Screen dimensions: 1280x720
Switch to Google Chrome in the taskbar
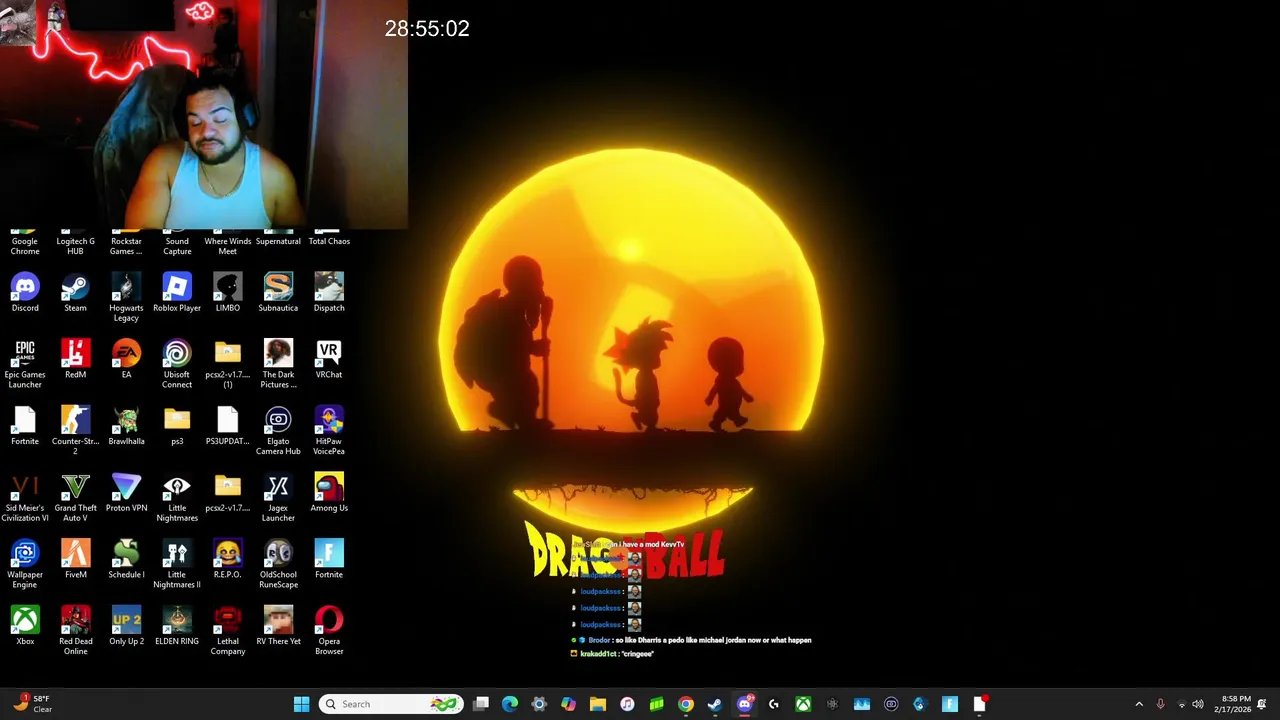[686, 704]
